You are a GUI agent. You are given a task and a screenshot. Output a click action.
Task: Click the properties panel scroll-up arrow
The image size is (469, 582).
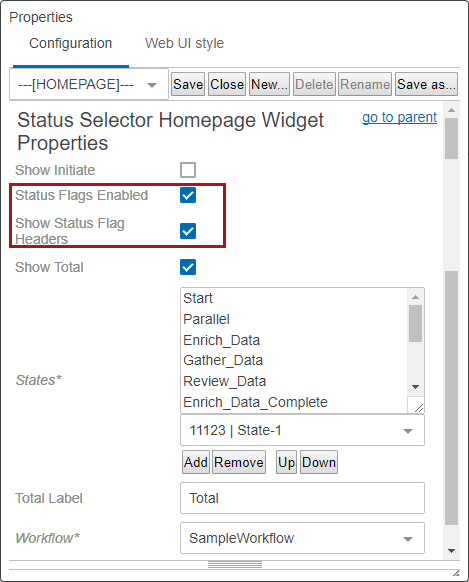pyautogui.click(x=451, y=110)
